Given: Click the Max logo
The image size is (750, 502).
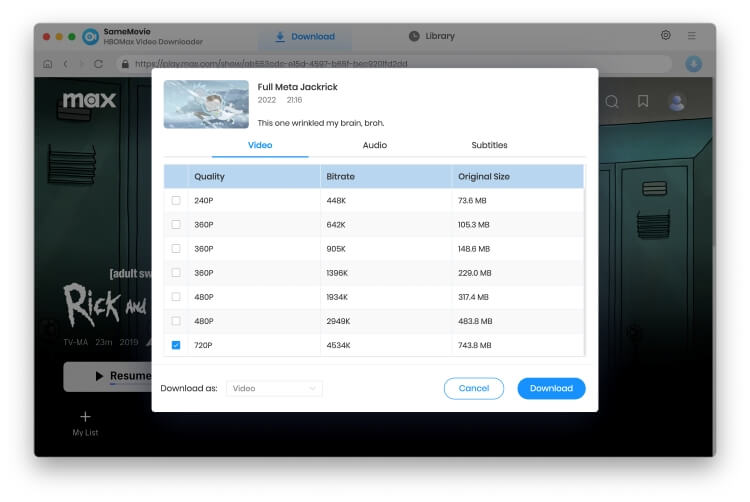Looking at the screenshot, I should [89, 100].
